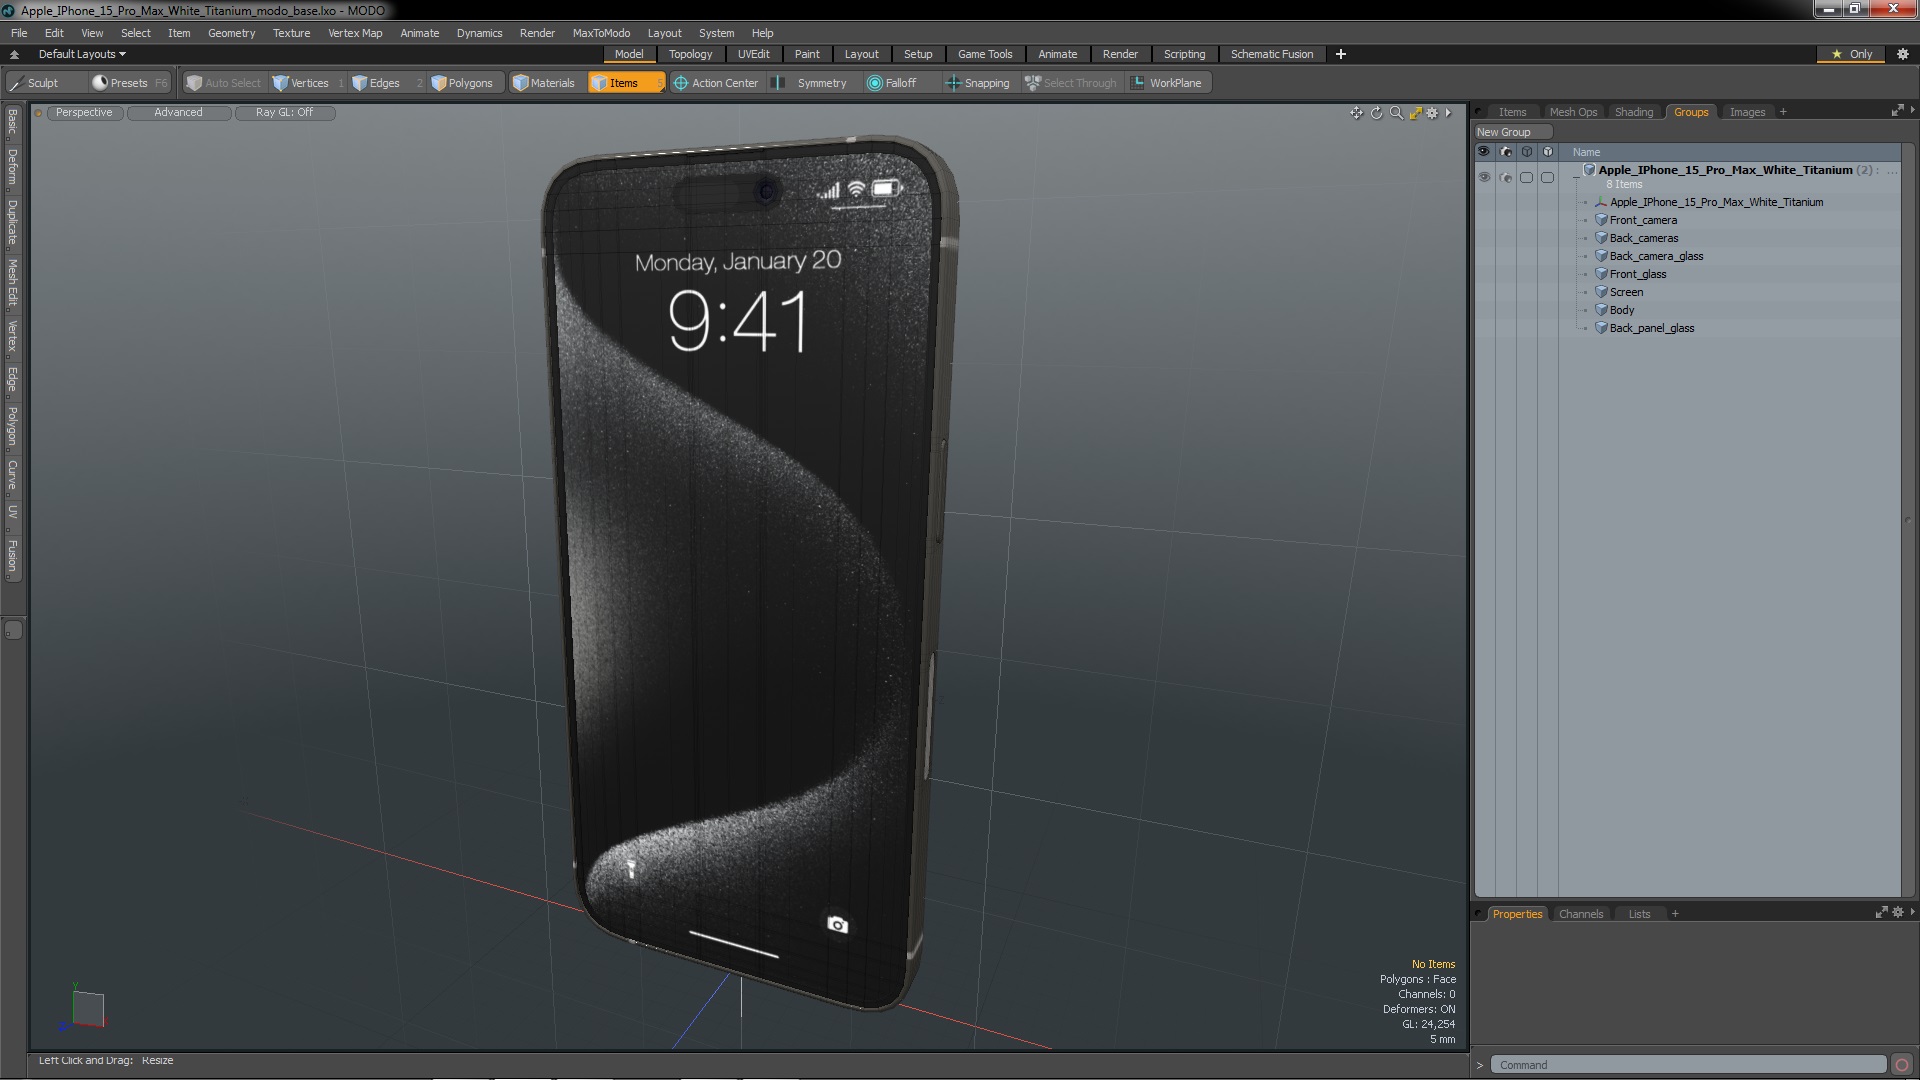Add a new layout tab with plus
Screen dimensions: 1920x1080
point(1341,54)
